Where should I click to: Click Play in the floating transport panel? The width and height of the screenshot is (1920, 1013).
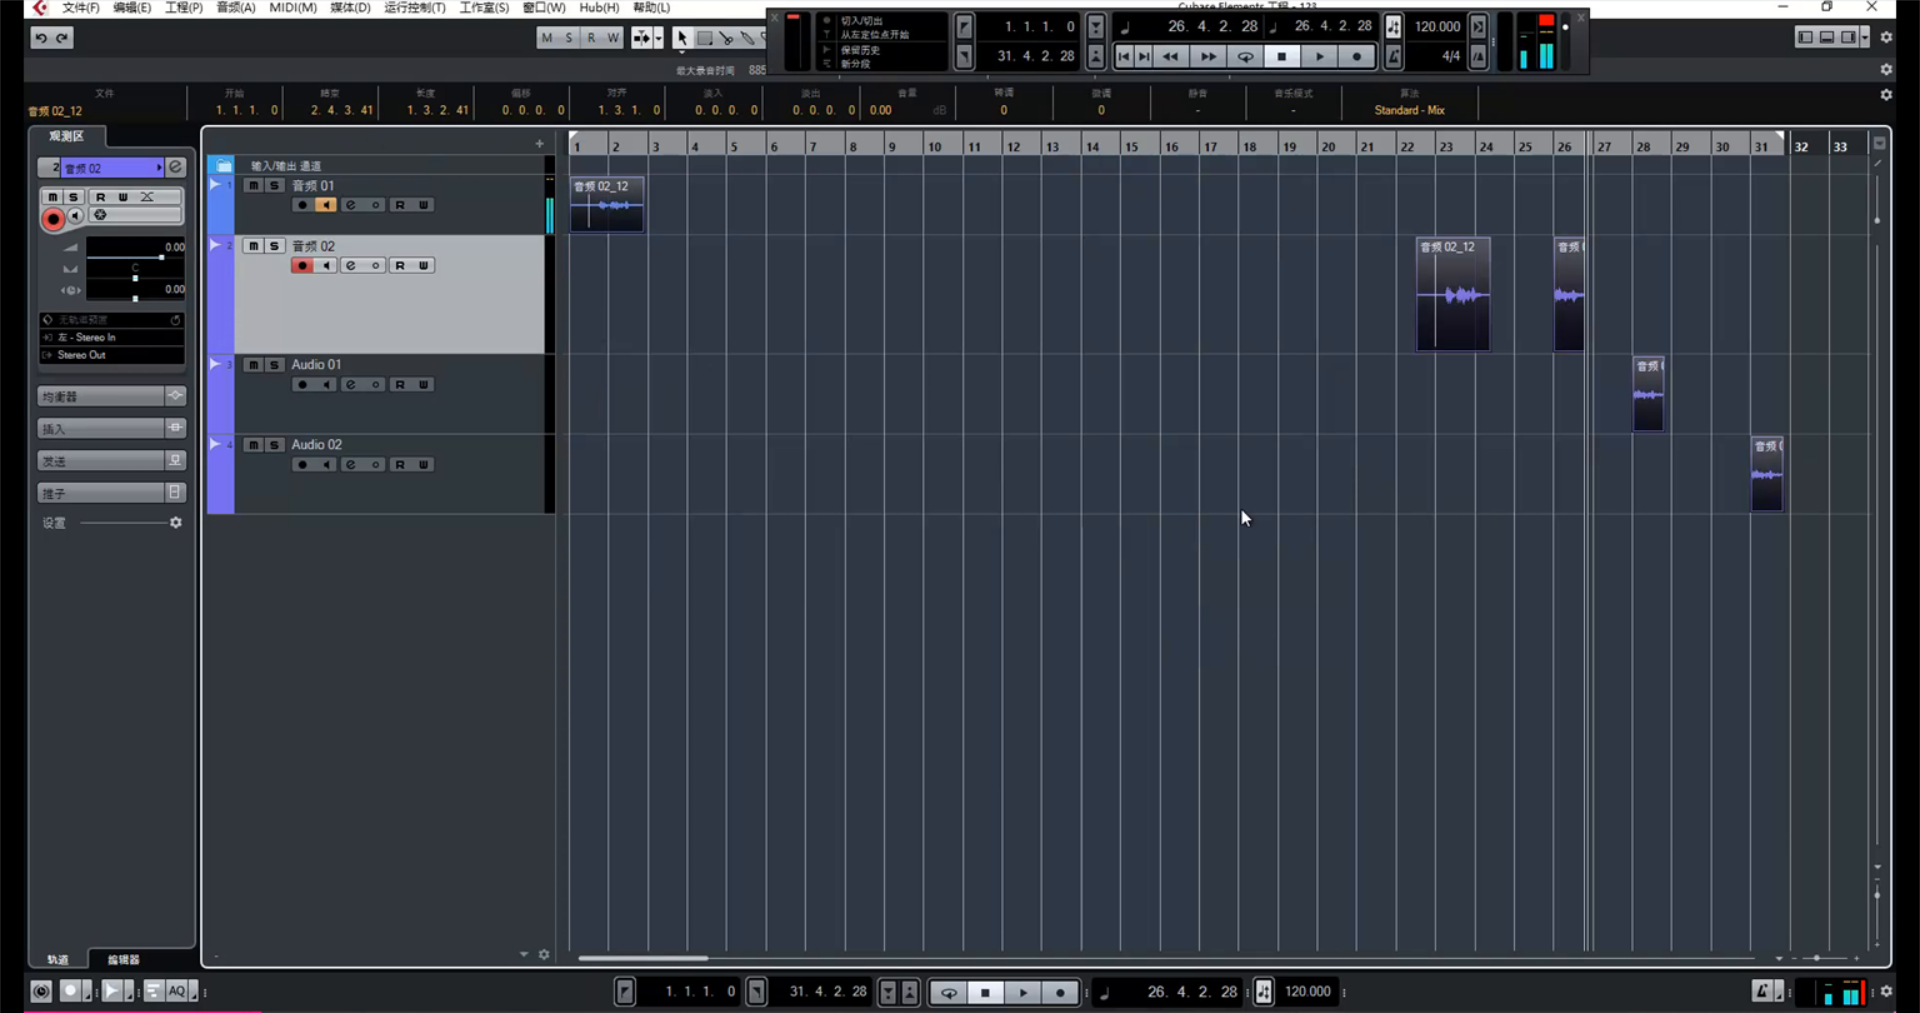pos(1319,57)
